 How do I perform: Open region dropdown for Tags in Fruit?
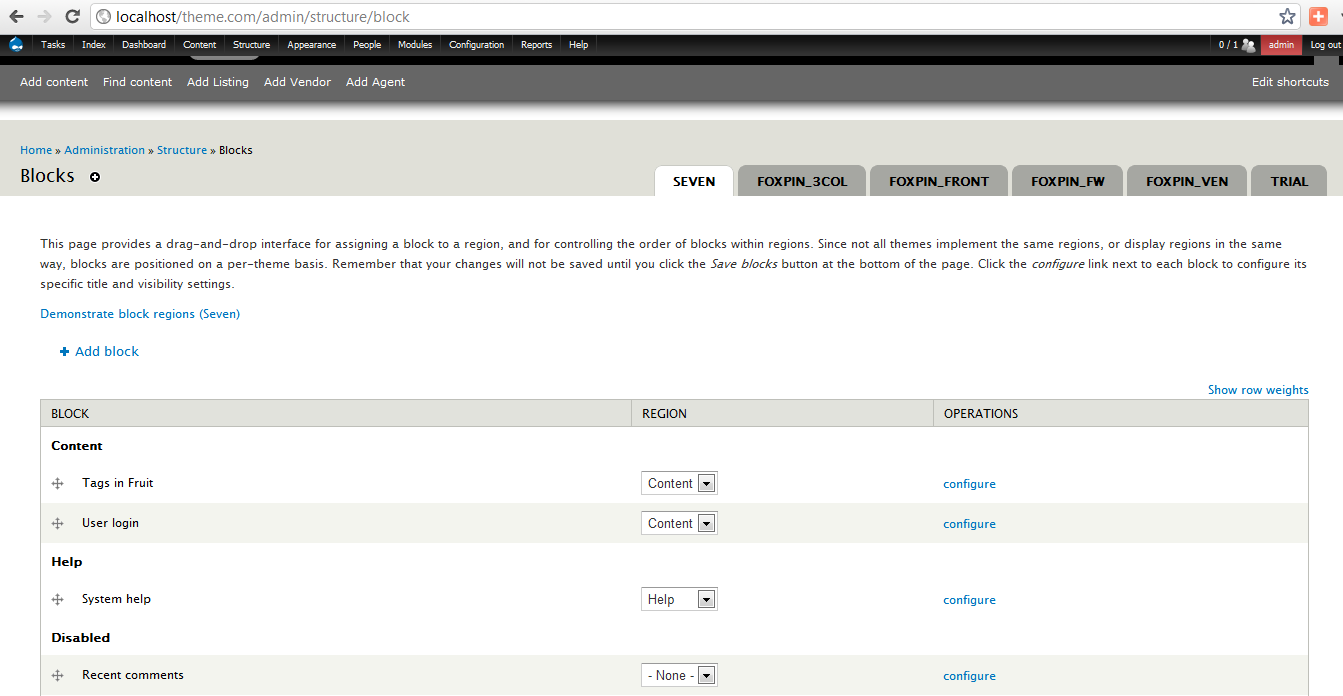(679, 483)
